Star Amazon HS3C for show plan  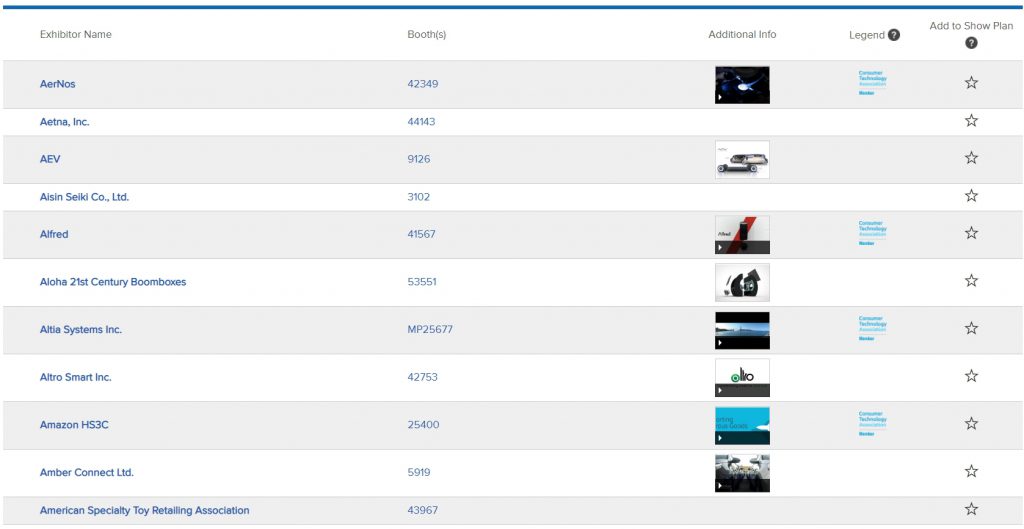(x=971, y=423)
